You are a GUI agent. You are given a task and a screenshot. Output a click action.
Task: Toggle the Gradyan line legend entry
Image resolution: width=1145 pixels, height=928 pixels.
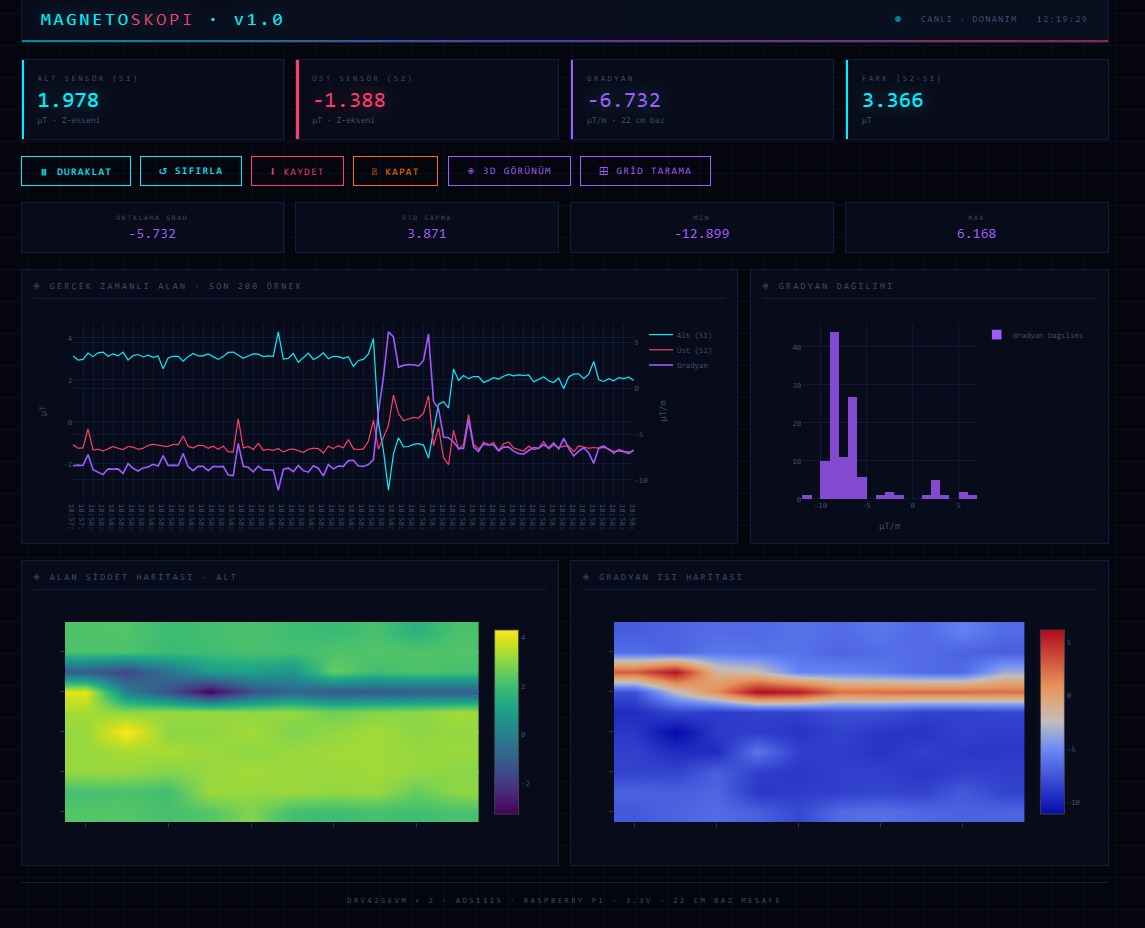point(680,366)
